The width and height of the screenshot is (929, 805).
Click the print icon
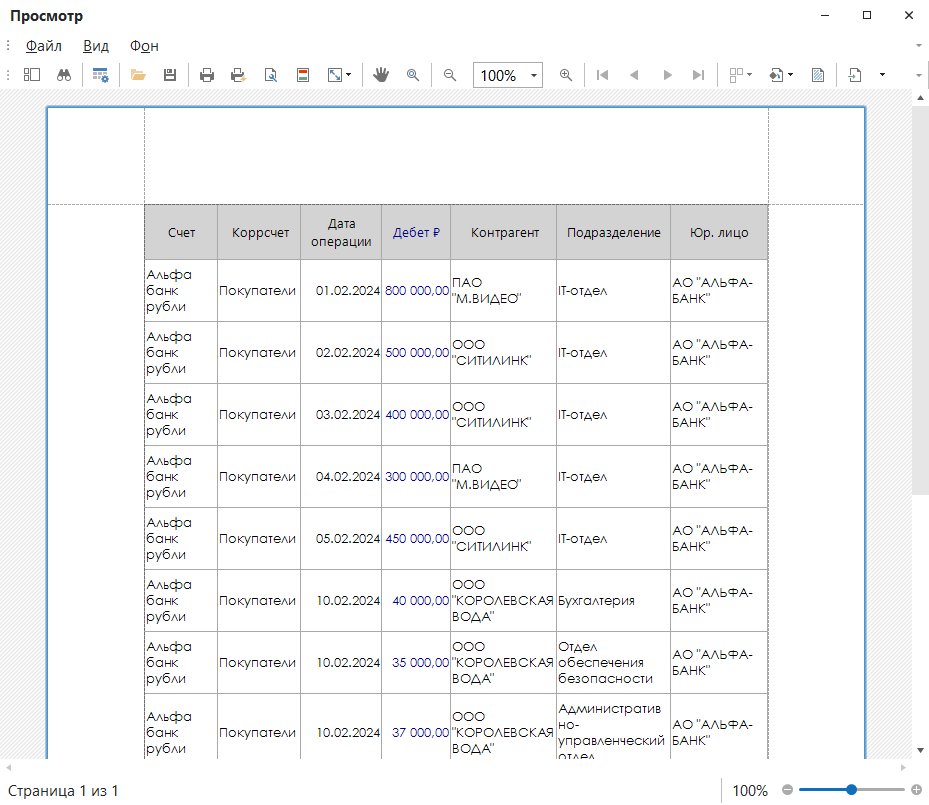click(207, 75)
